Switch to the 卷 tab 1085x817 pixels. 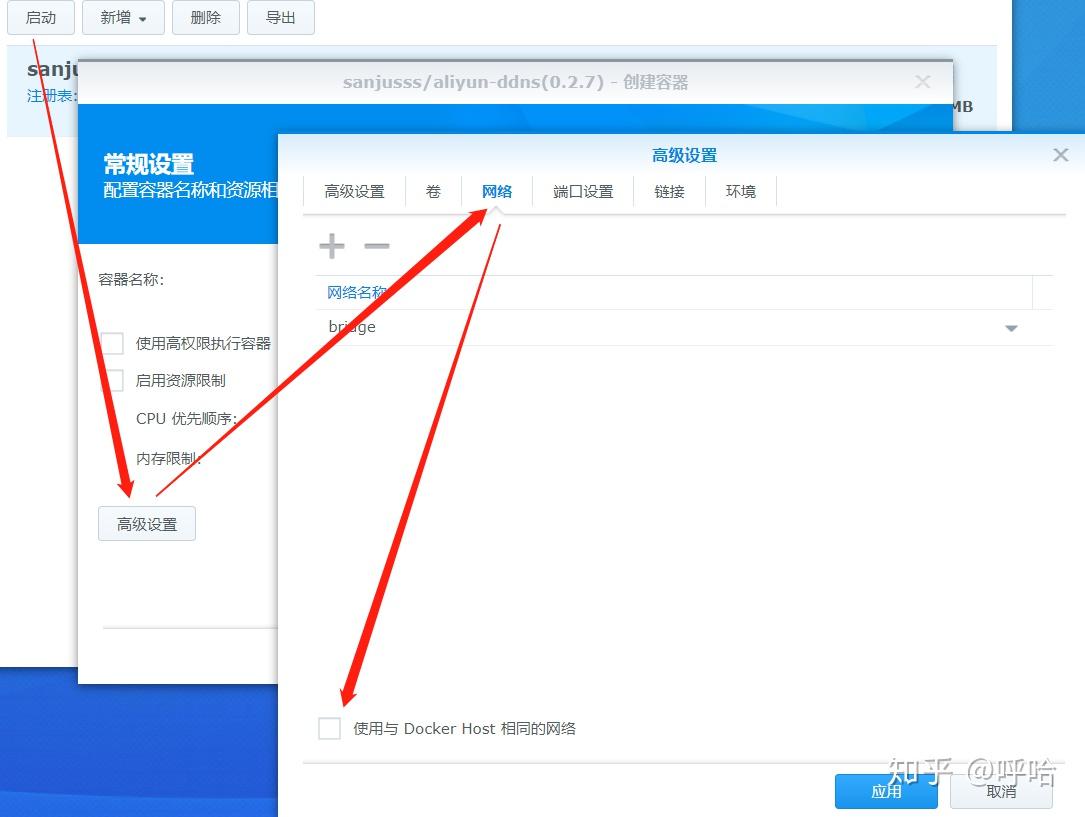pyautogui.click(x=433, y=191)
